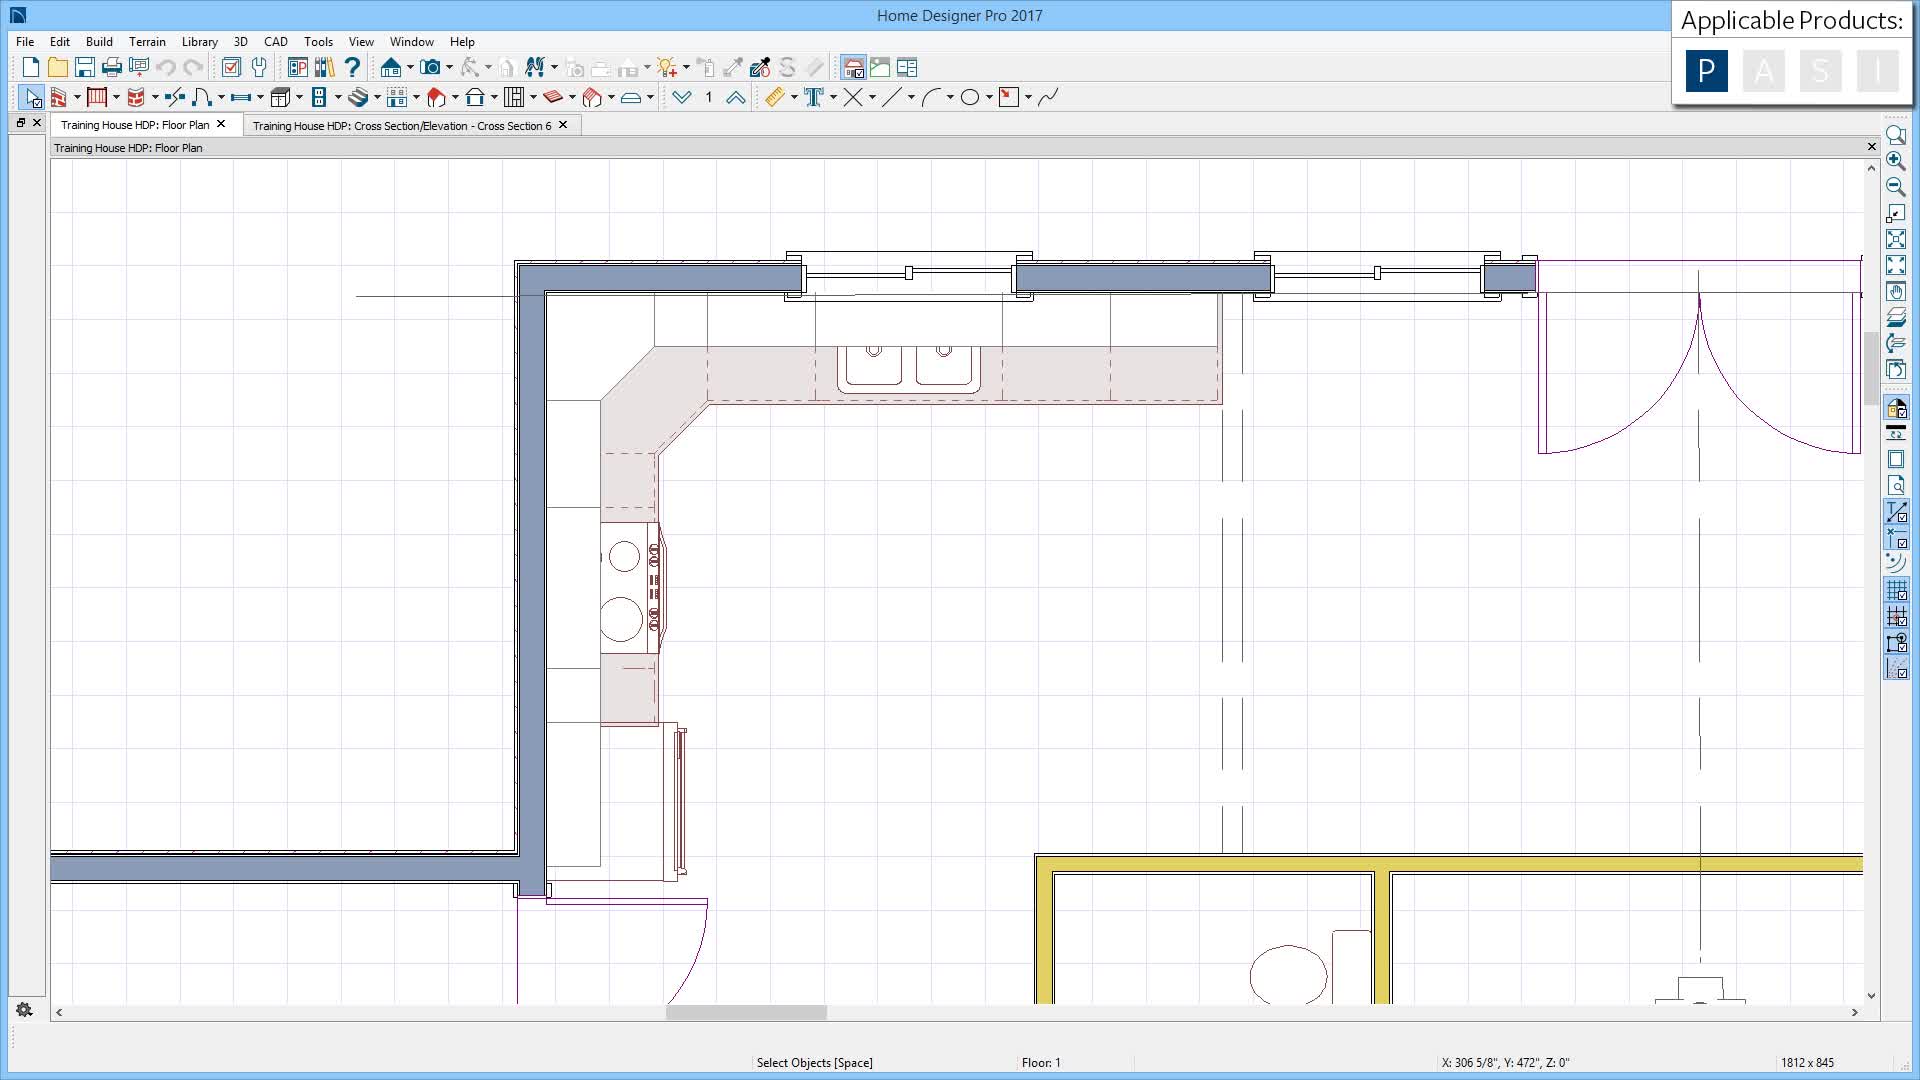Expand the Text tool dropdown arrow

(x=833, y=97)
